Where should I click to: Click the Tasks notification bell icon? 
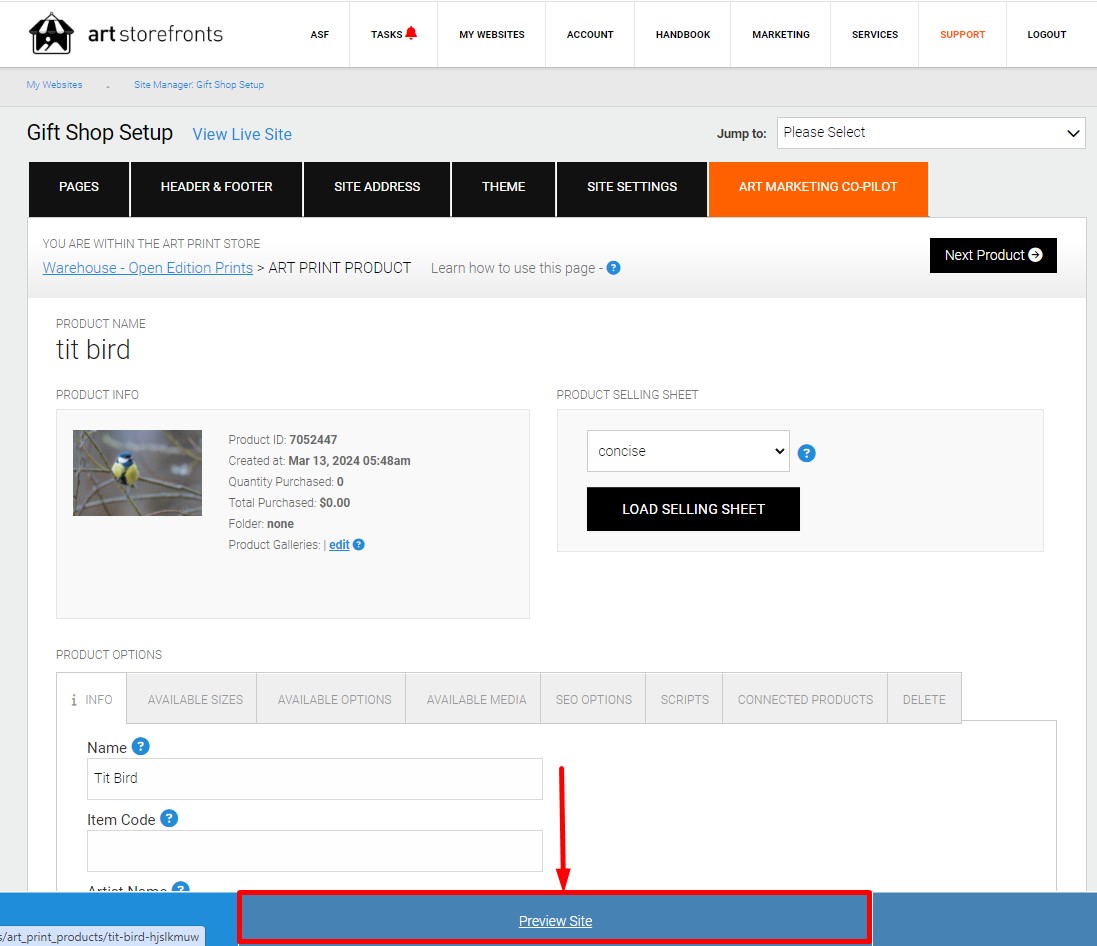coord(411,33)
